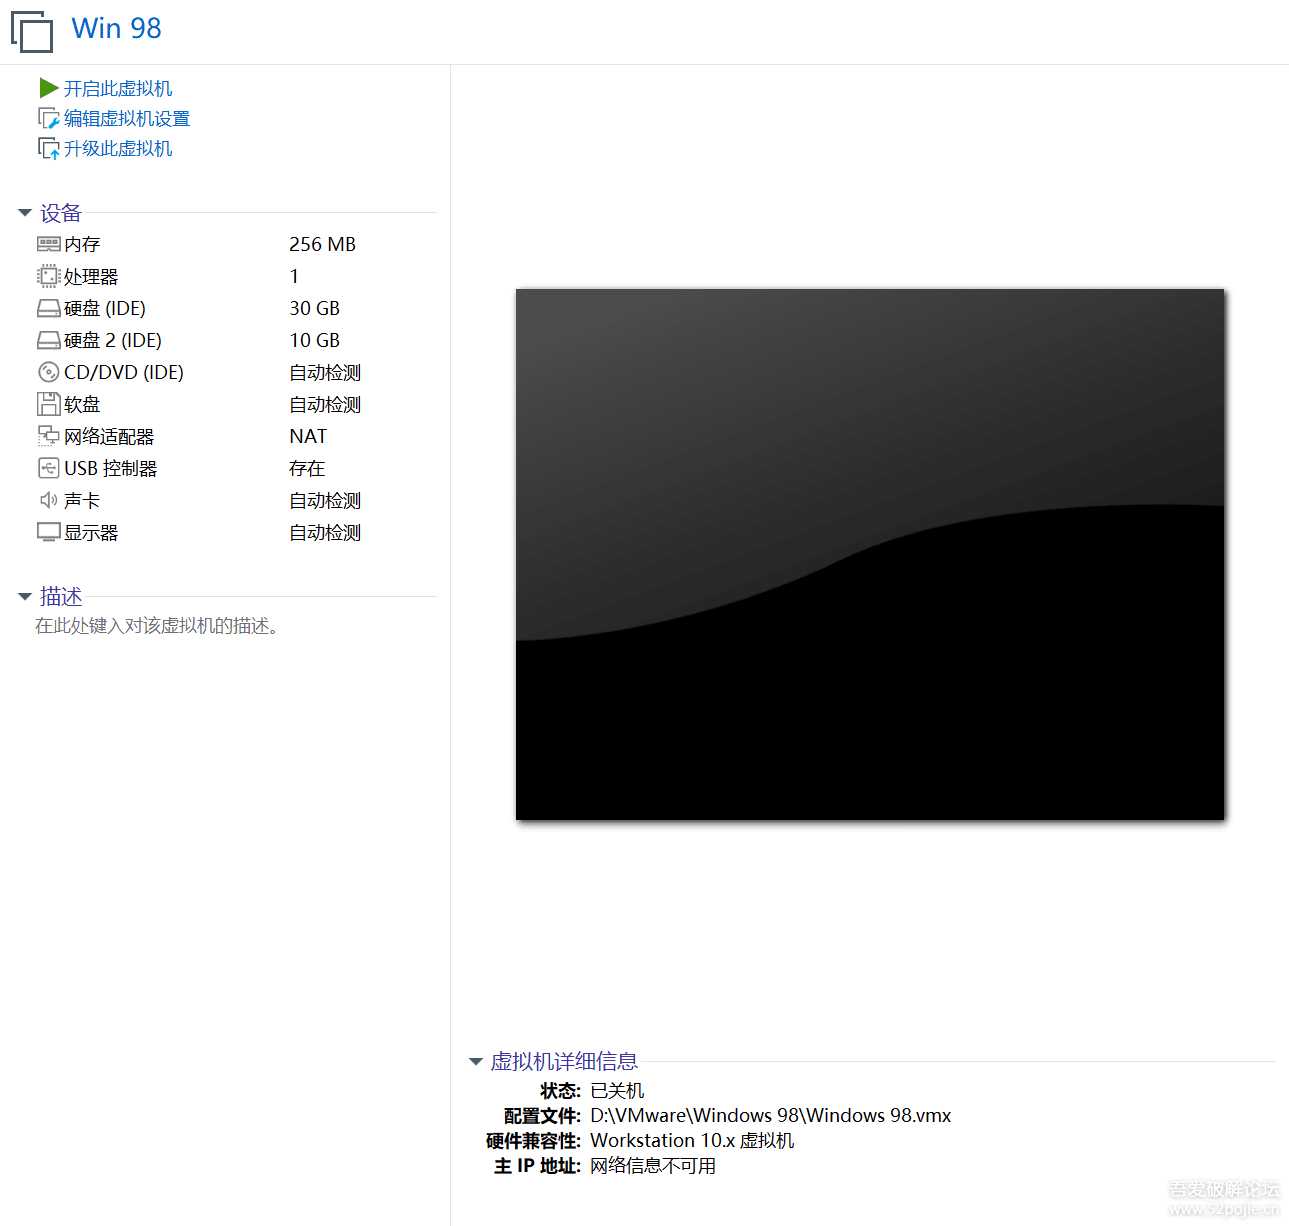This screenshot has height=1226, width=1289.
Task: Click the virtual machine description text field
Action: click(155, 626)
